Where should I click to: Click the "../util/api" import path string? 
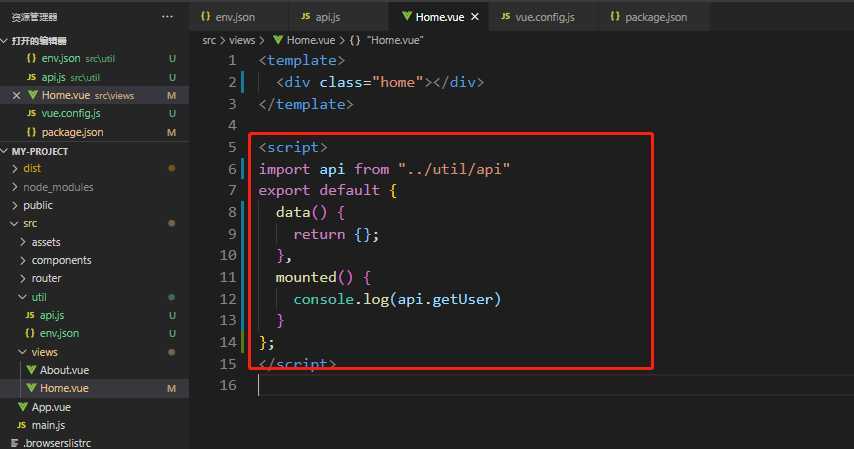tap(454, 169)
